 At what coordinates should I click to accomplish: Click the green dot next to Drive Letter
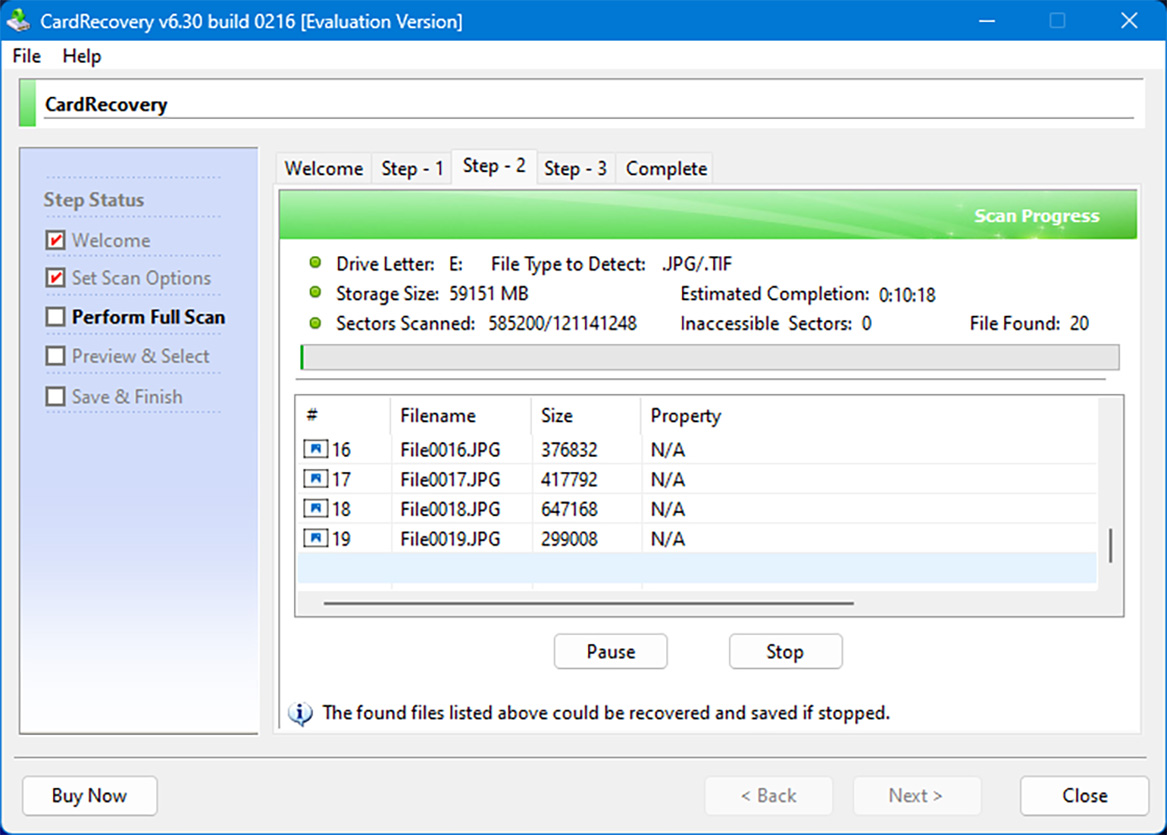coord(315,264)
